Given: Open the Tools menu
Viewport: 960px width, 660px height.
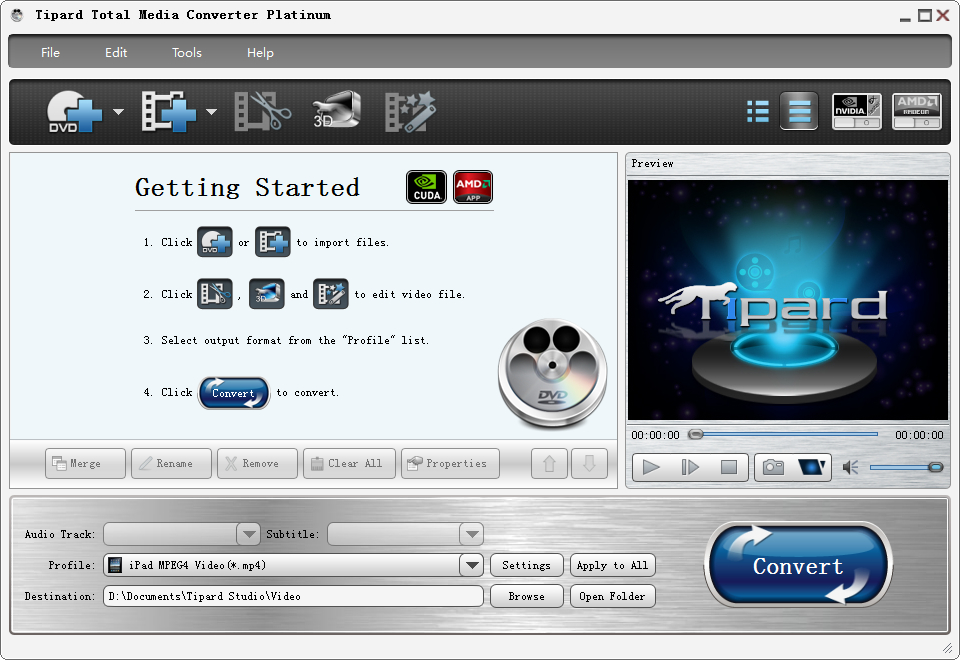Looking at the screenshot, I should pos(187,53).
